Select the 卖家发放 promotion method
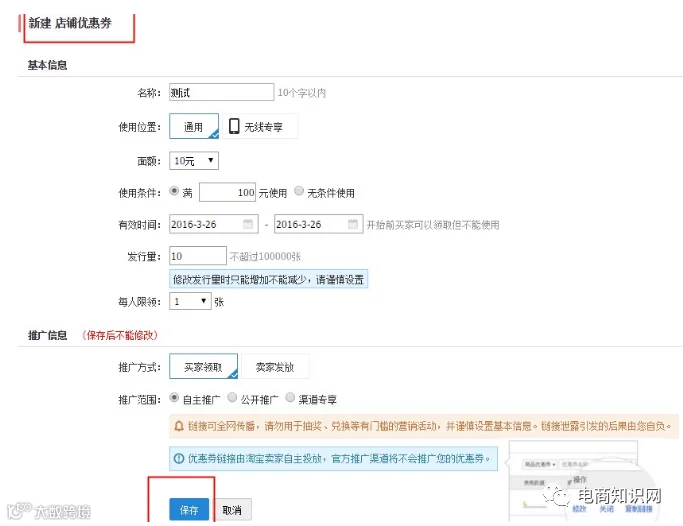Image resolution: width=683 pixels, height=526 pixels. 275,366
